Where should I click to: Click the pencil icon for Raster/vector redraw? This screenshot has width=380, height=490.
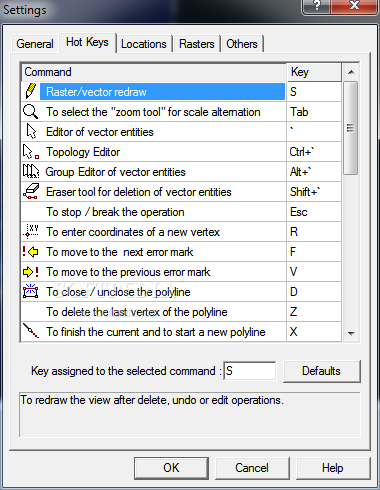30,91
